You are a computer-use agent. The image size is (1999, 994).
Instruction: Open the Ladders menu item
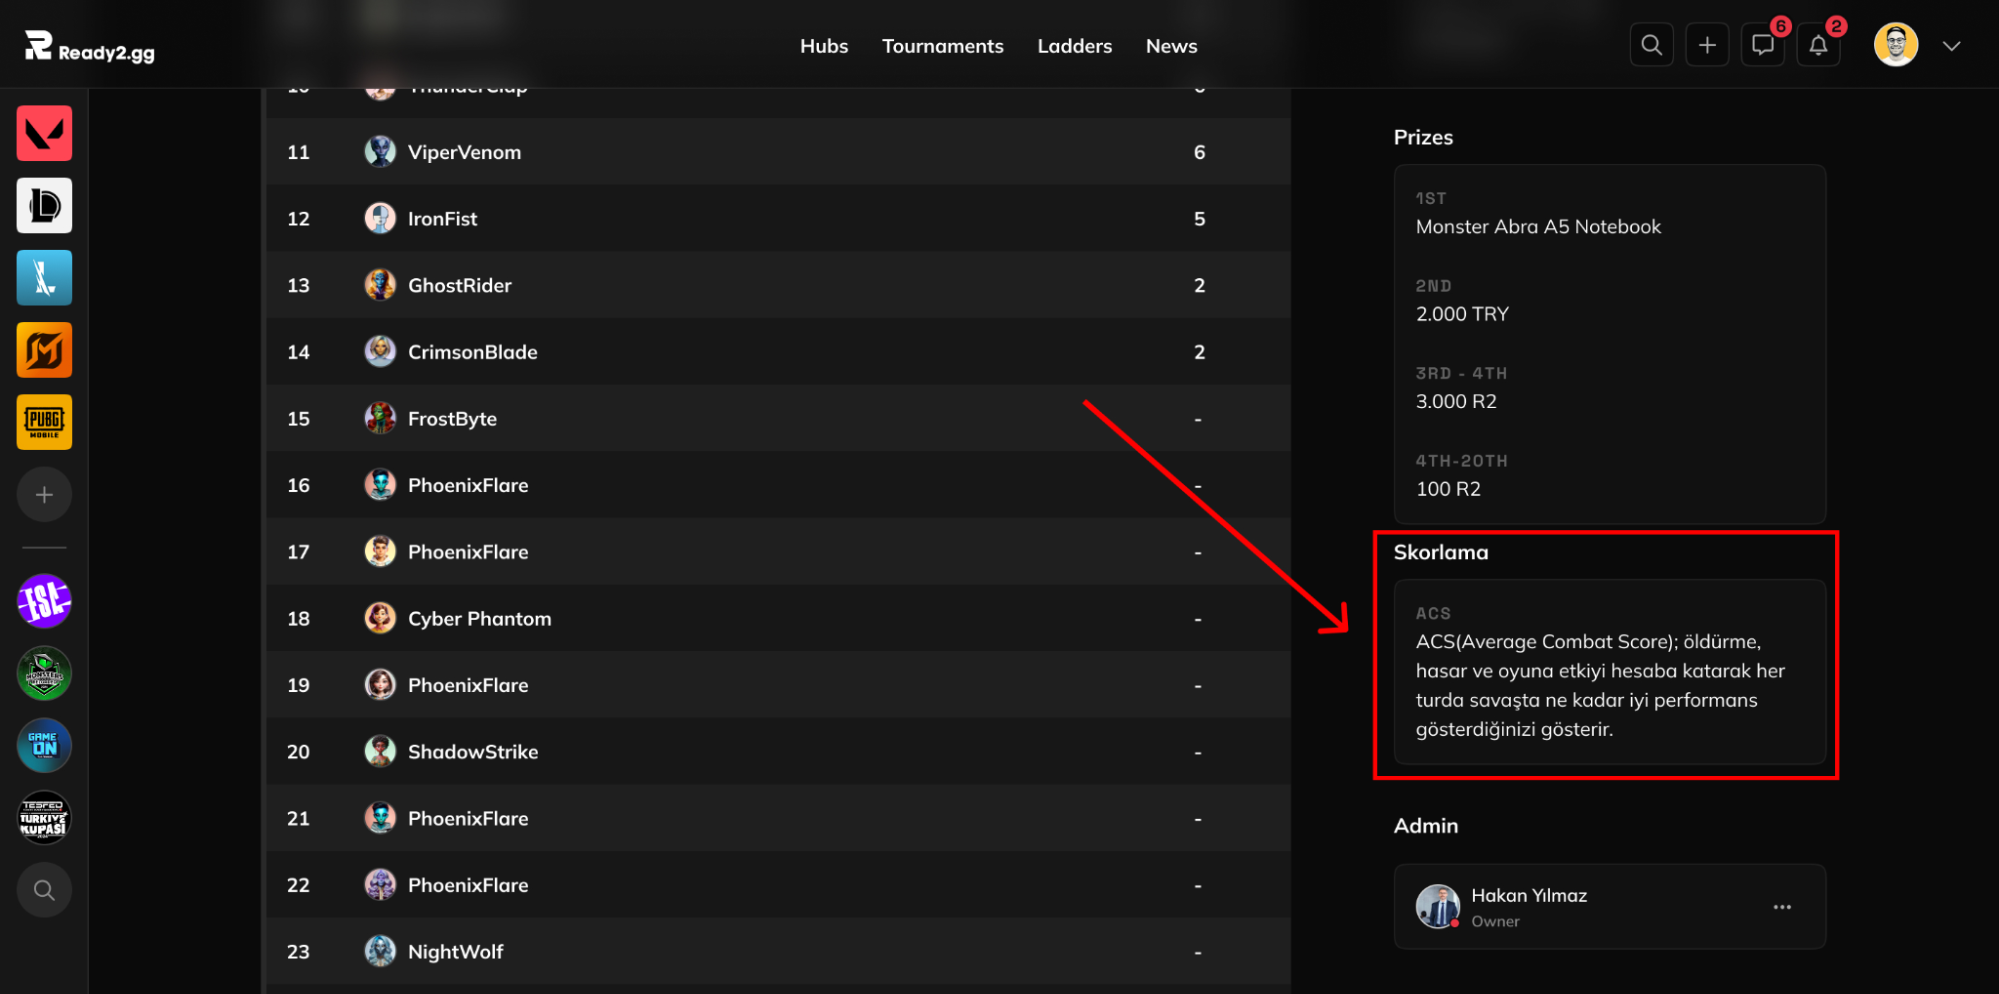[x=1074, y=46]
